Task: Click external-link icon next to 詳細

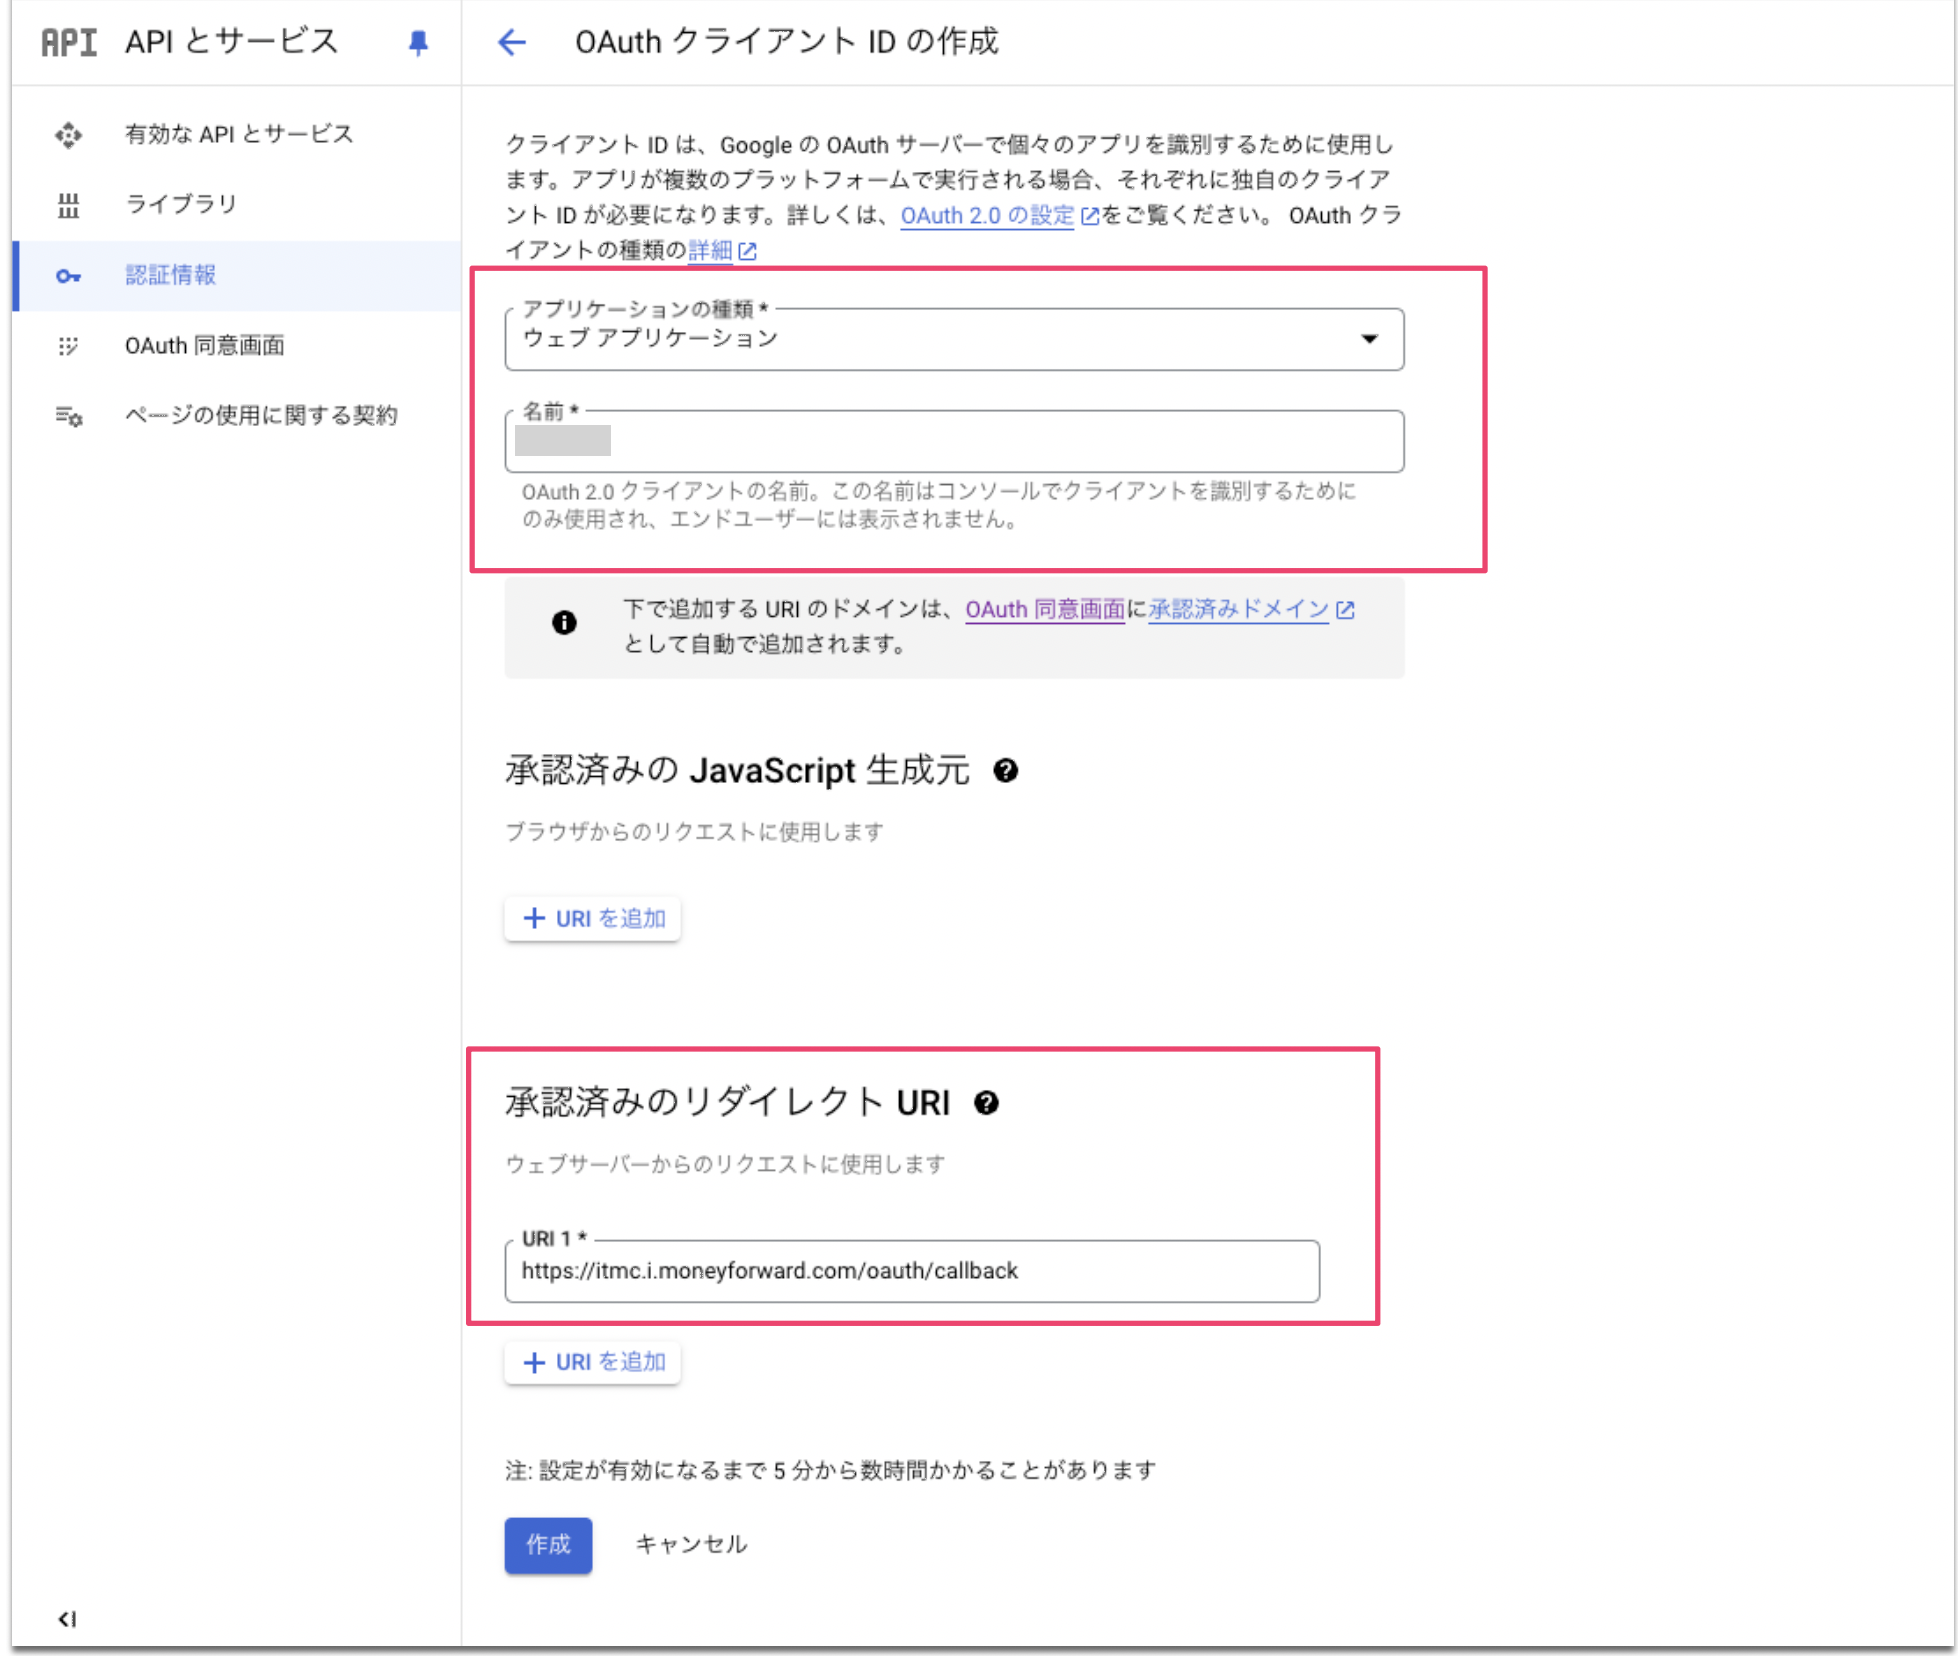Action: [x=747, y=251]
